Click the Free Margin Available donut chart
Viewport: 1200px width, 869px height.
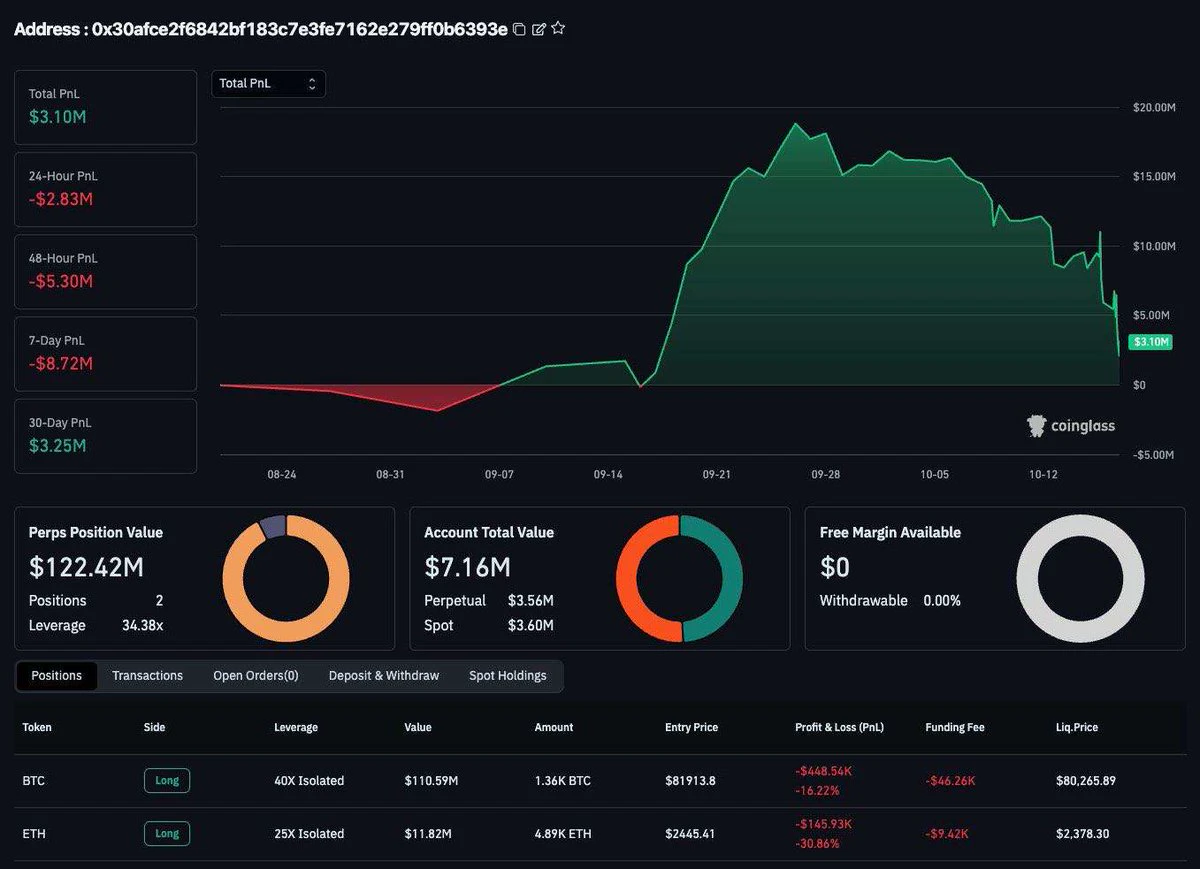pos(1080,578)
